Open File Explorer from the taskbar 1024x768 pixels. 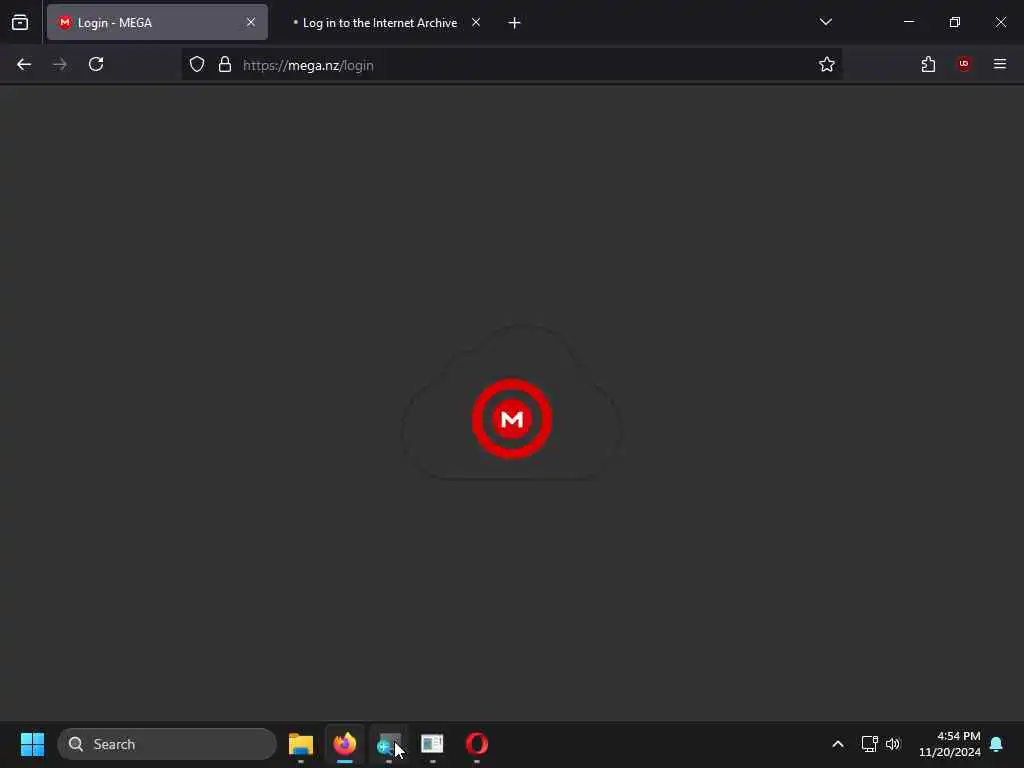tap(301, 744)
